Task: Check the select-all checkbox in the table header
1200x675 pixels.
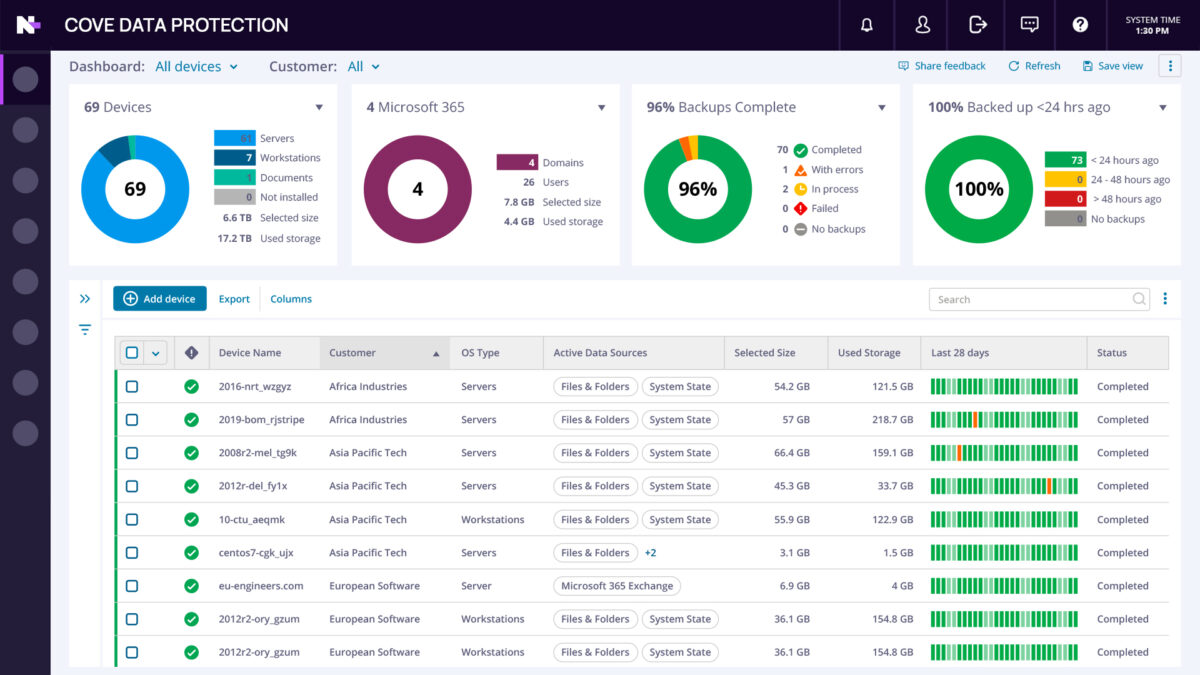Action: tap(131, 352)
